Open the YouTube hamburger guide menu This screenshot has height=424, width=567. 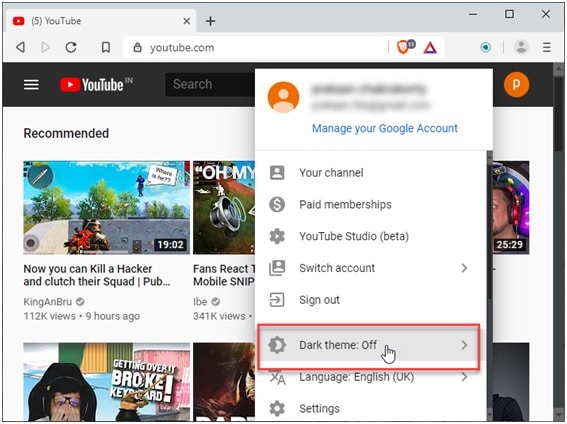[31, 85]
